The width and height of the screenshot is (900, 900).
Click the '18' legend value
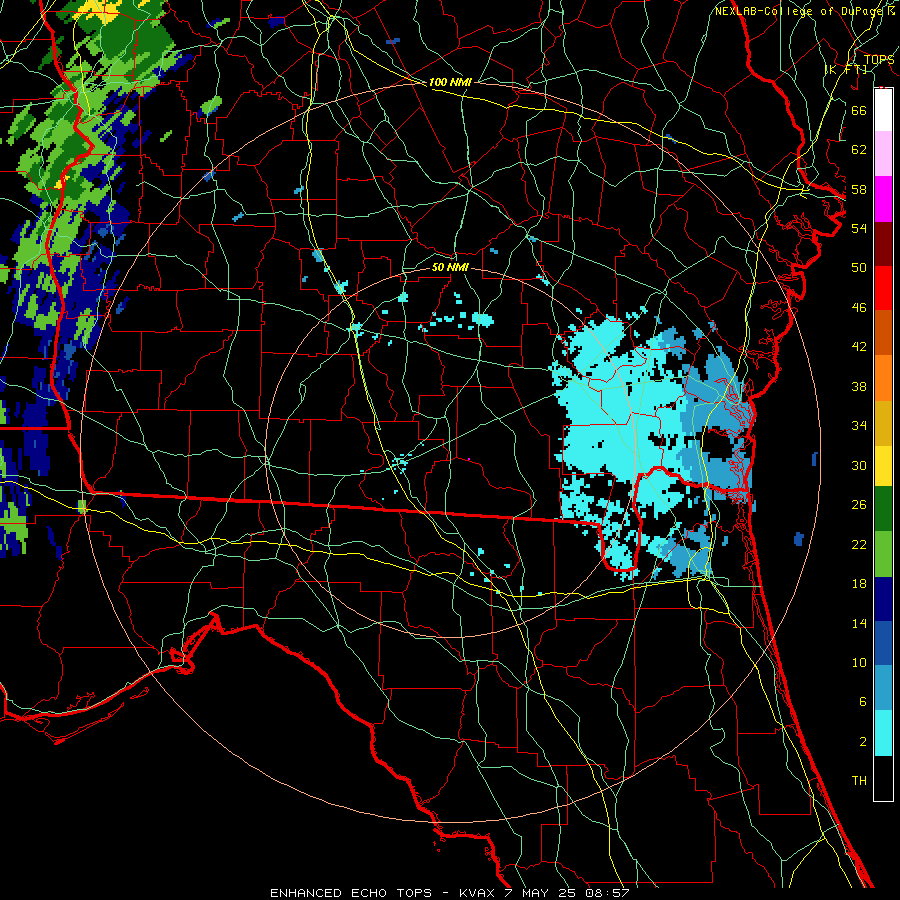point(859,584)
